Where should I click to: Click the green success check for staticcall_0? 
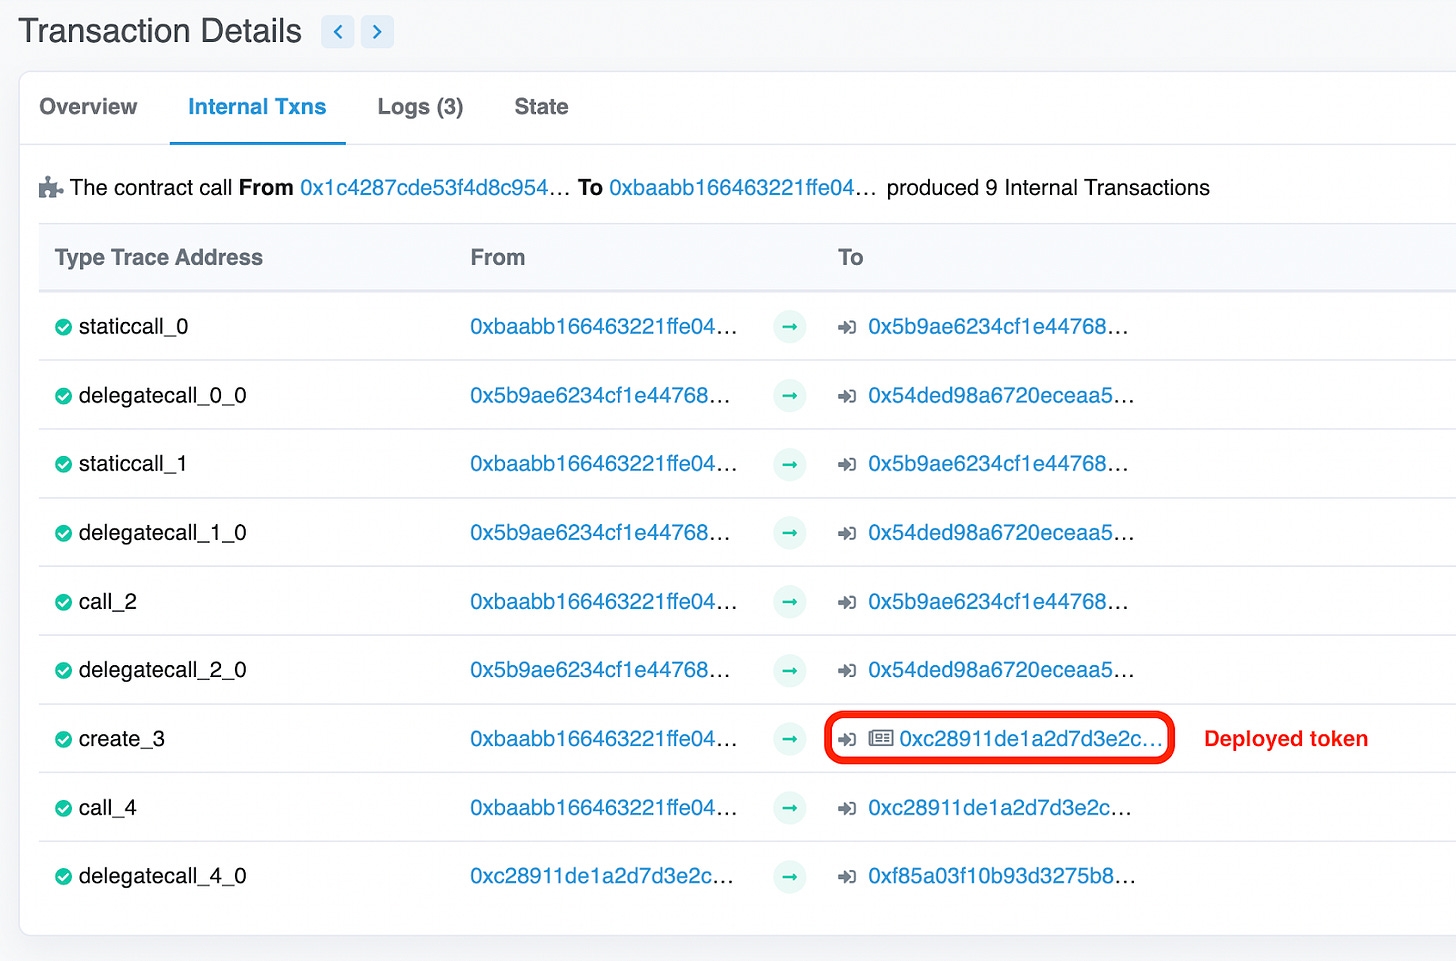[x=63, y=327]
